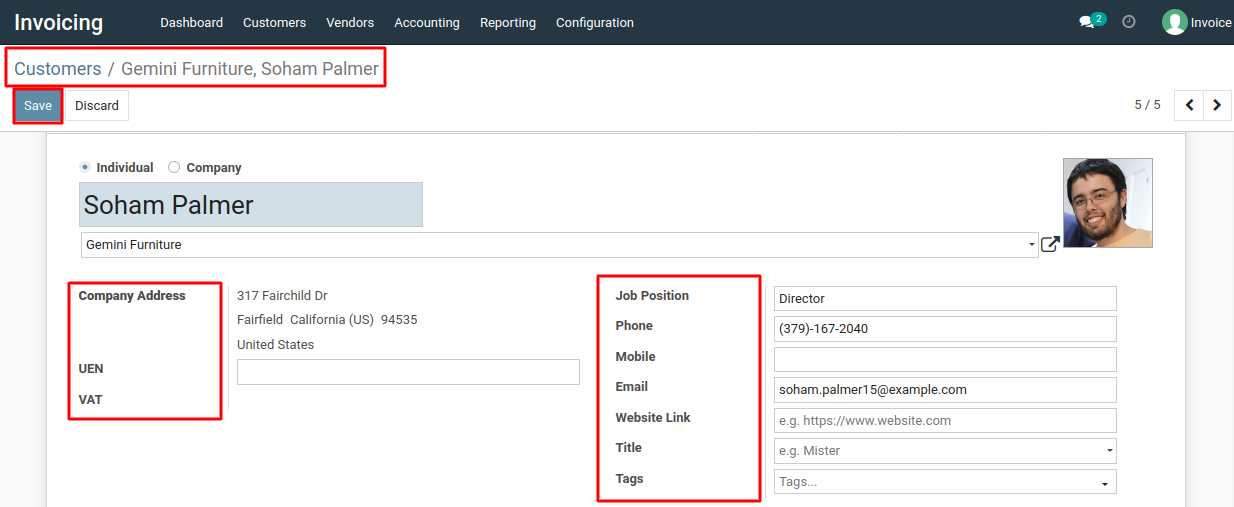Viewport: 1234px width, 507px height.
Task: Click the VAT label
Action: [x=90, y=400]
